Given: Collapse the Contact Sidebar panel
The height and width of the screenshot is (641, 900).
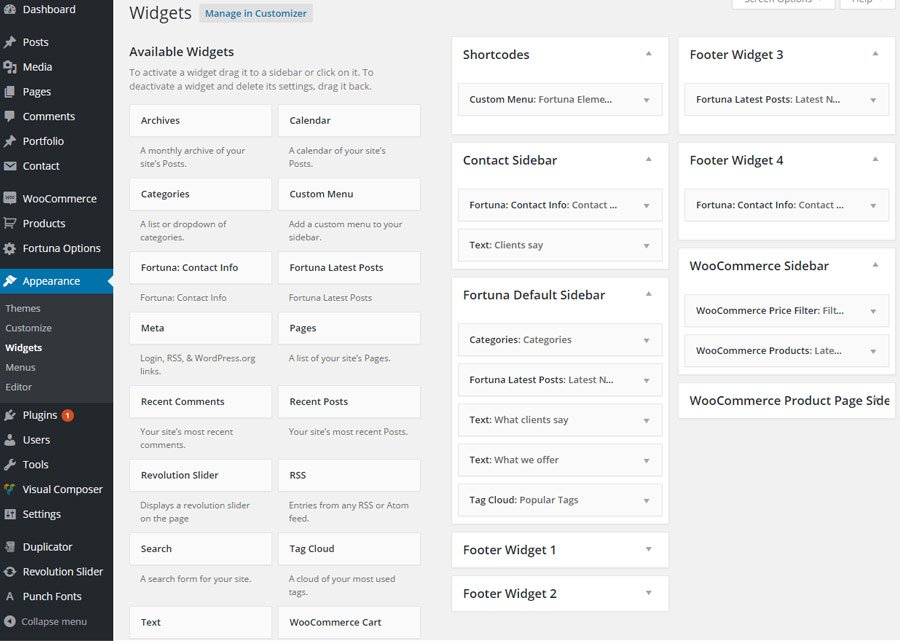Looking at the screenshot, I should tap(648, 160).
